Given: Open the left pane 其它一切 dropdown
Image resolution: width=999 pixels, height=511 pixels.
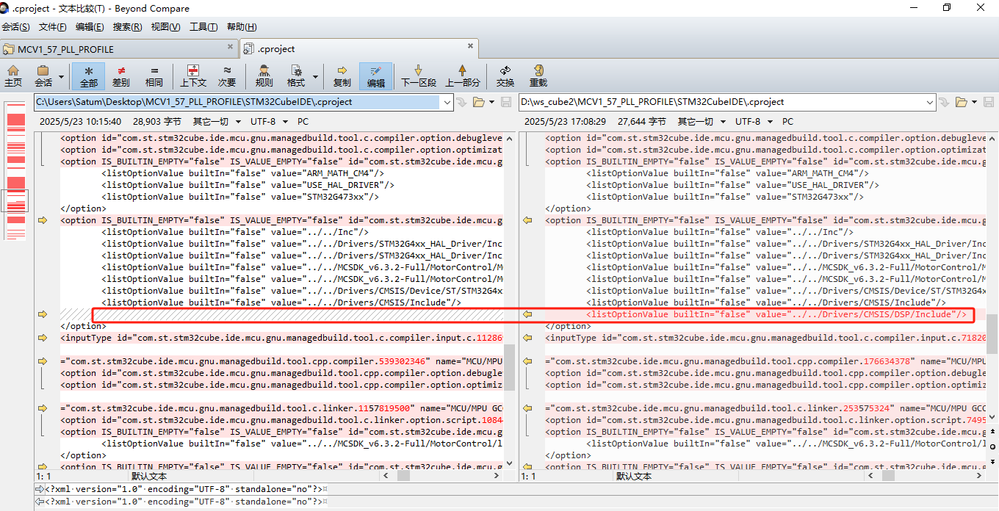Looking at the screenshot, I should [x=217, y=121].
